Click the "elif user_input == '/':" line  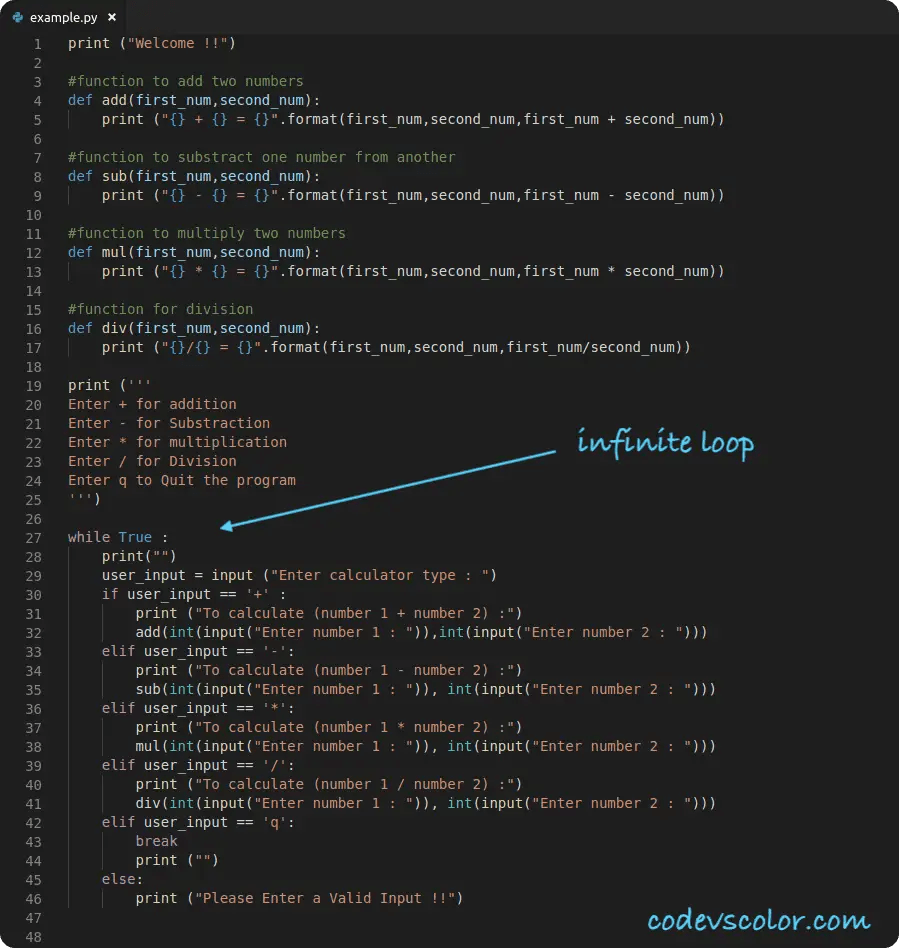[x=198, y=765]
